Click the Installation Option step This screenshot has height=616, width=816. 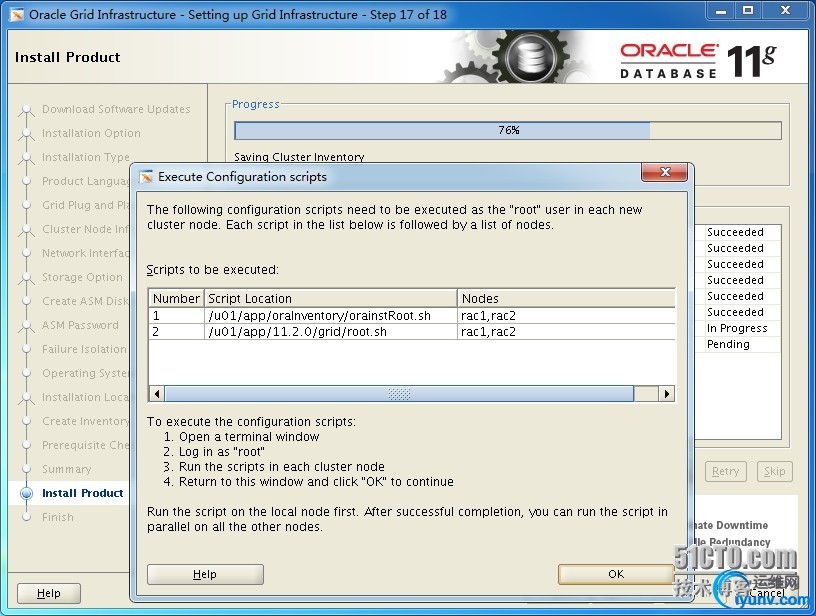pos(91,133)
